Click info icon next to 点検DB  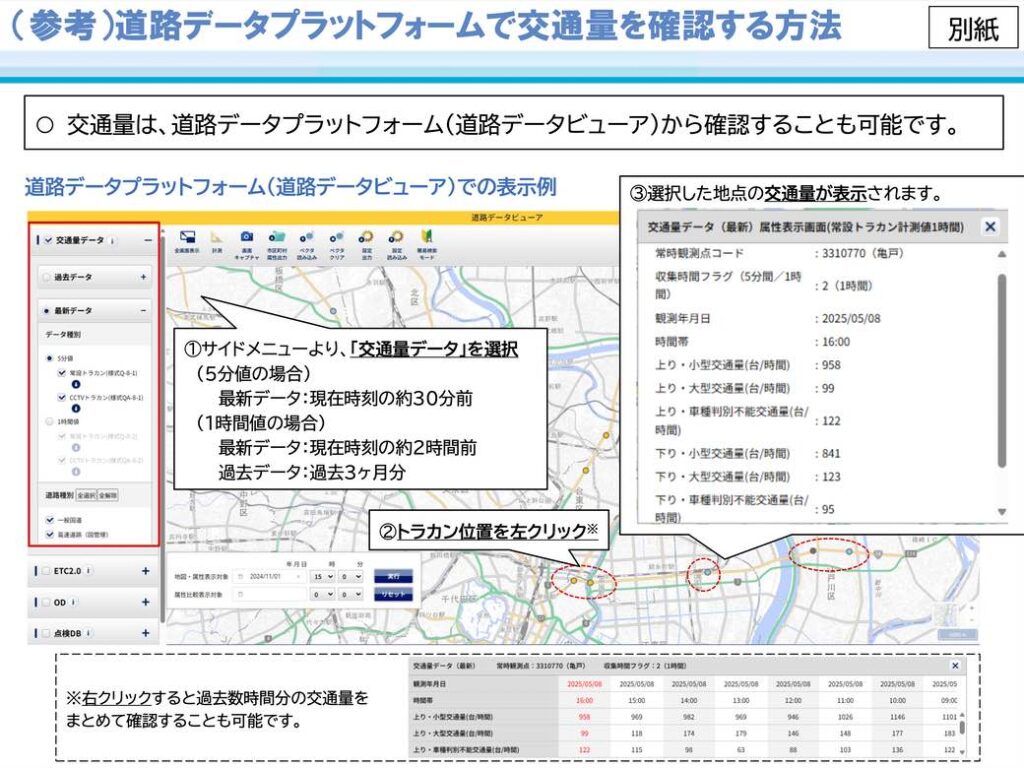[88, 633]
